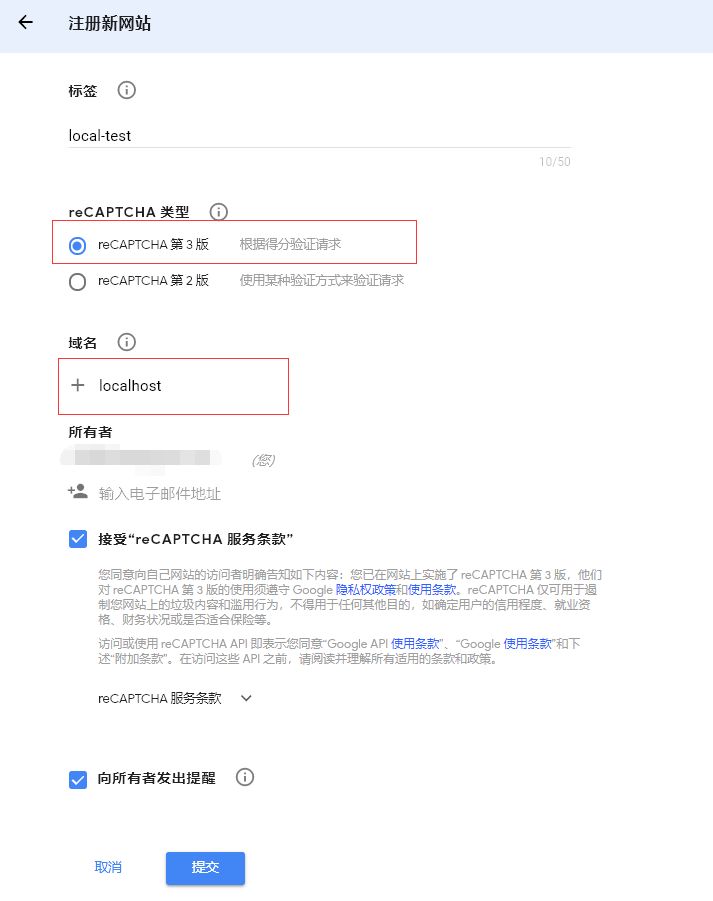Open info icon next to 标签
This screenshot has width=713, height=901.
pos(126,90)
